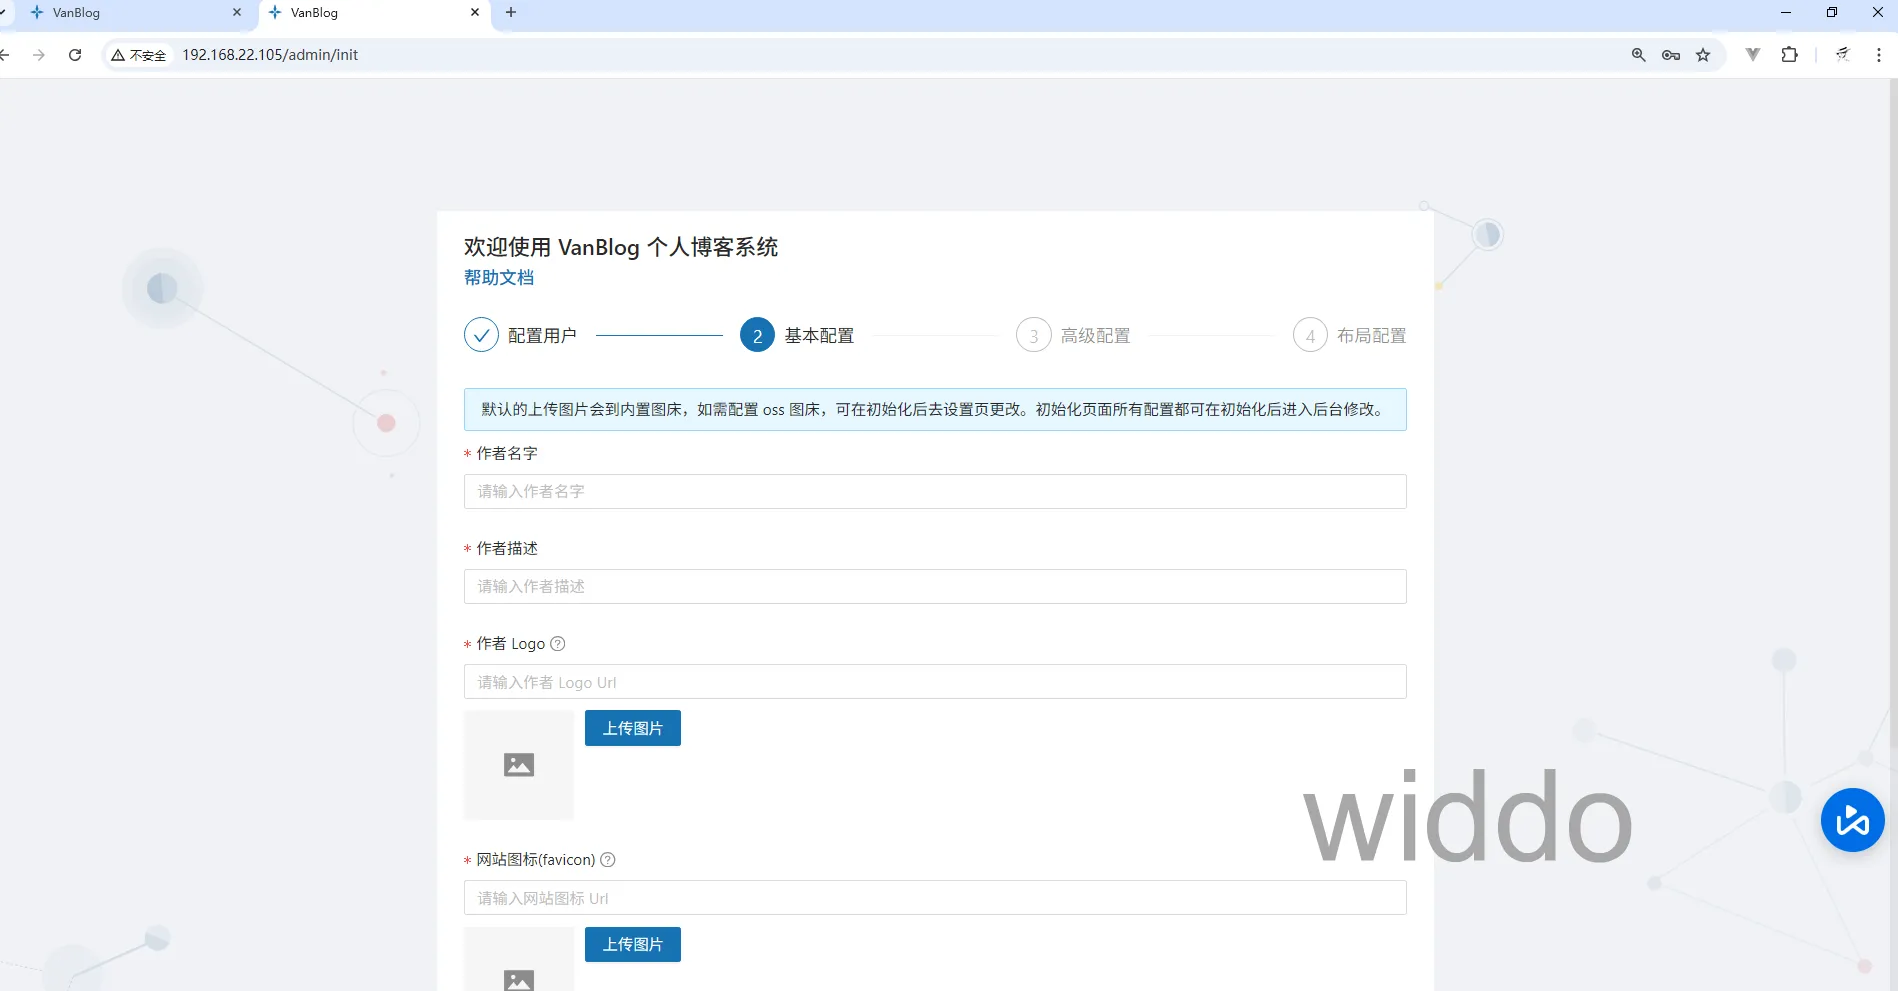Image resolution: width=1898 pixels, height=991 pixels.
Task: Focus the 作者名字 input field
Action: 935,492
